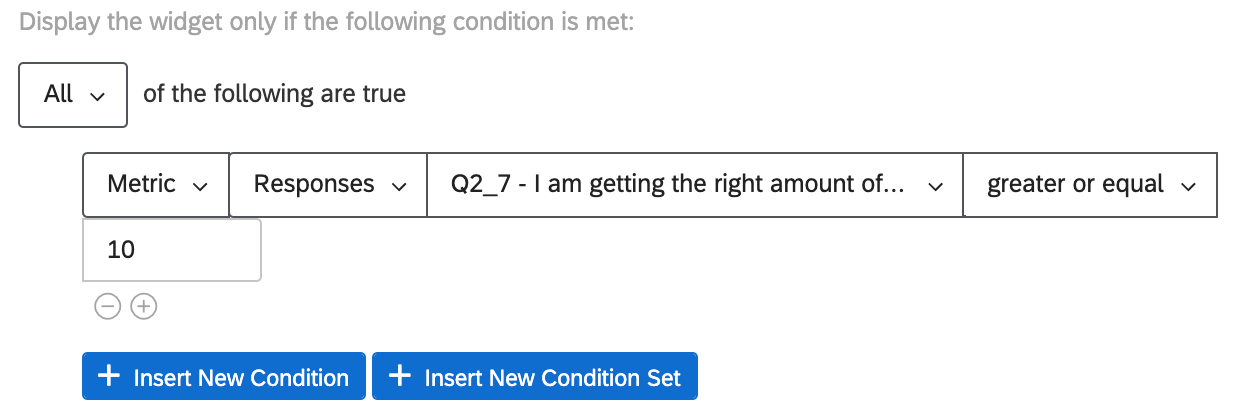Screen dimensions: 1240x406
Task: Click the chevron arrow next to All
Action: (x=97, y=96)
